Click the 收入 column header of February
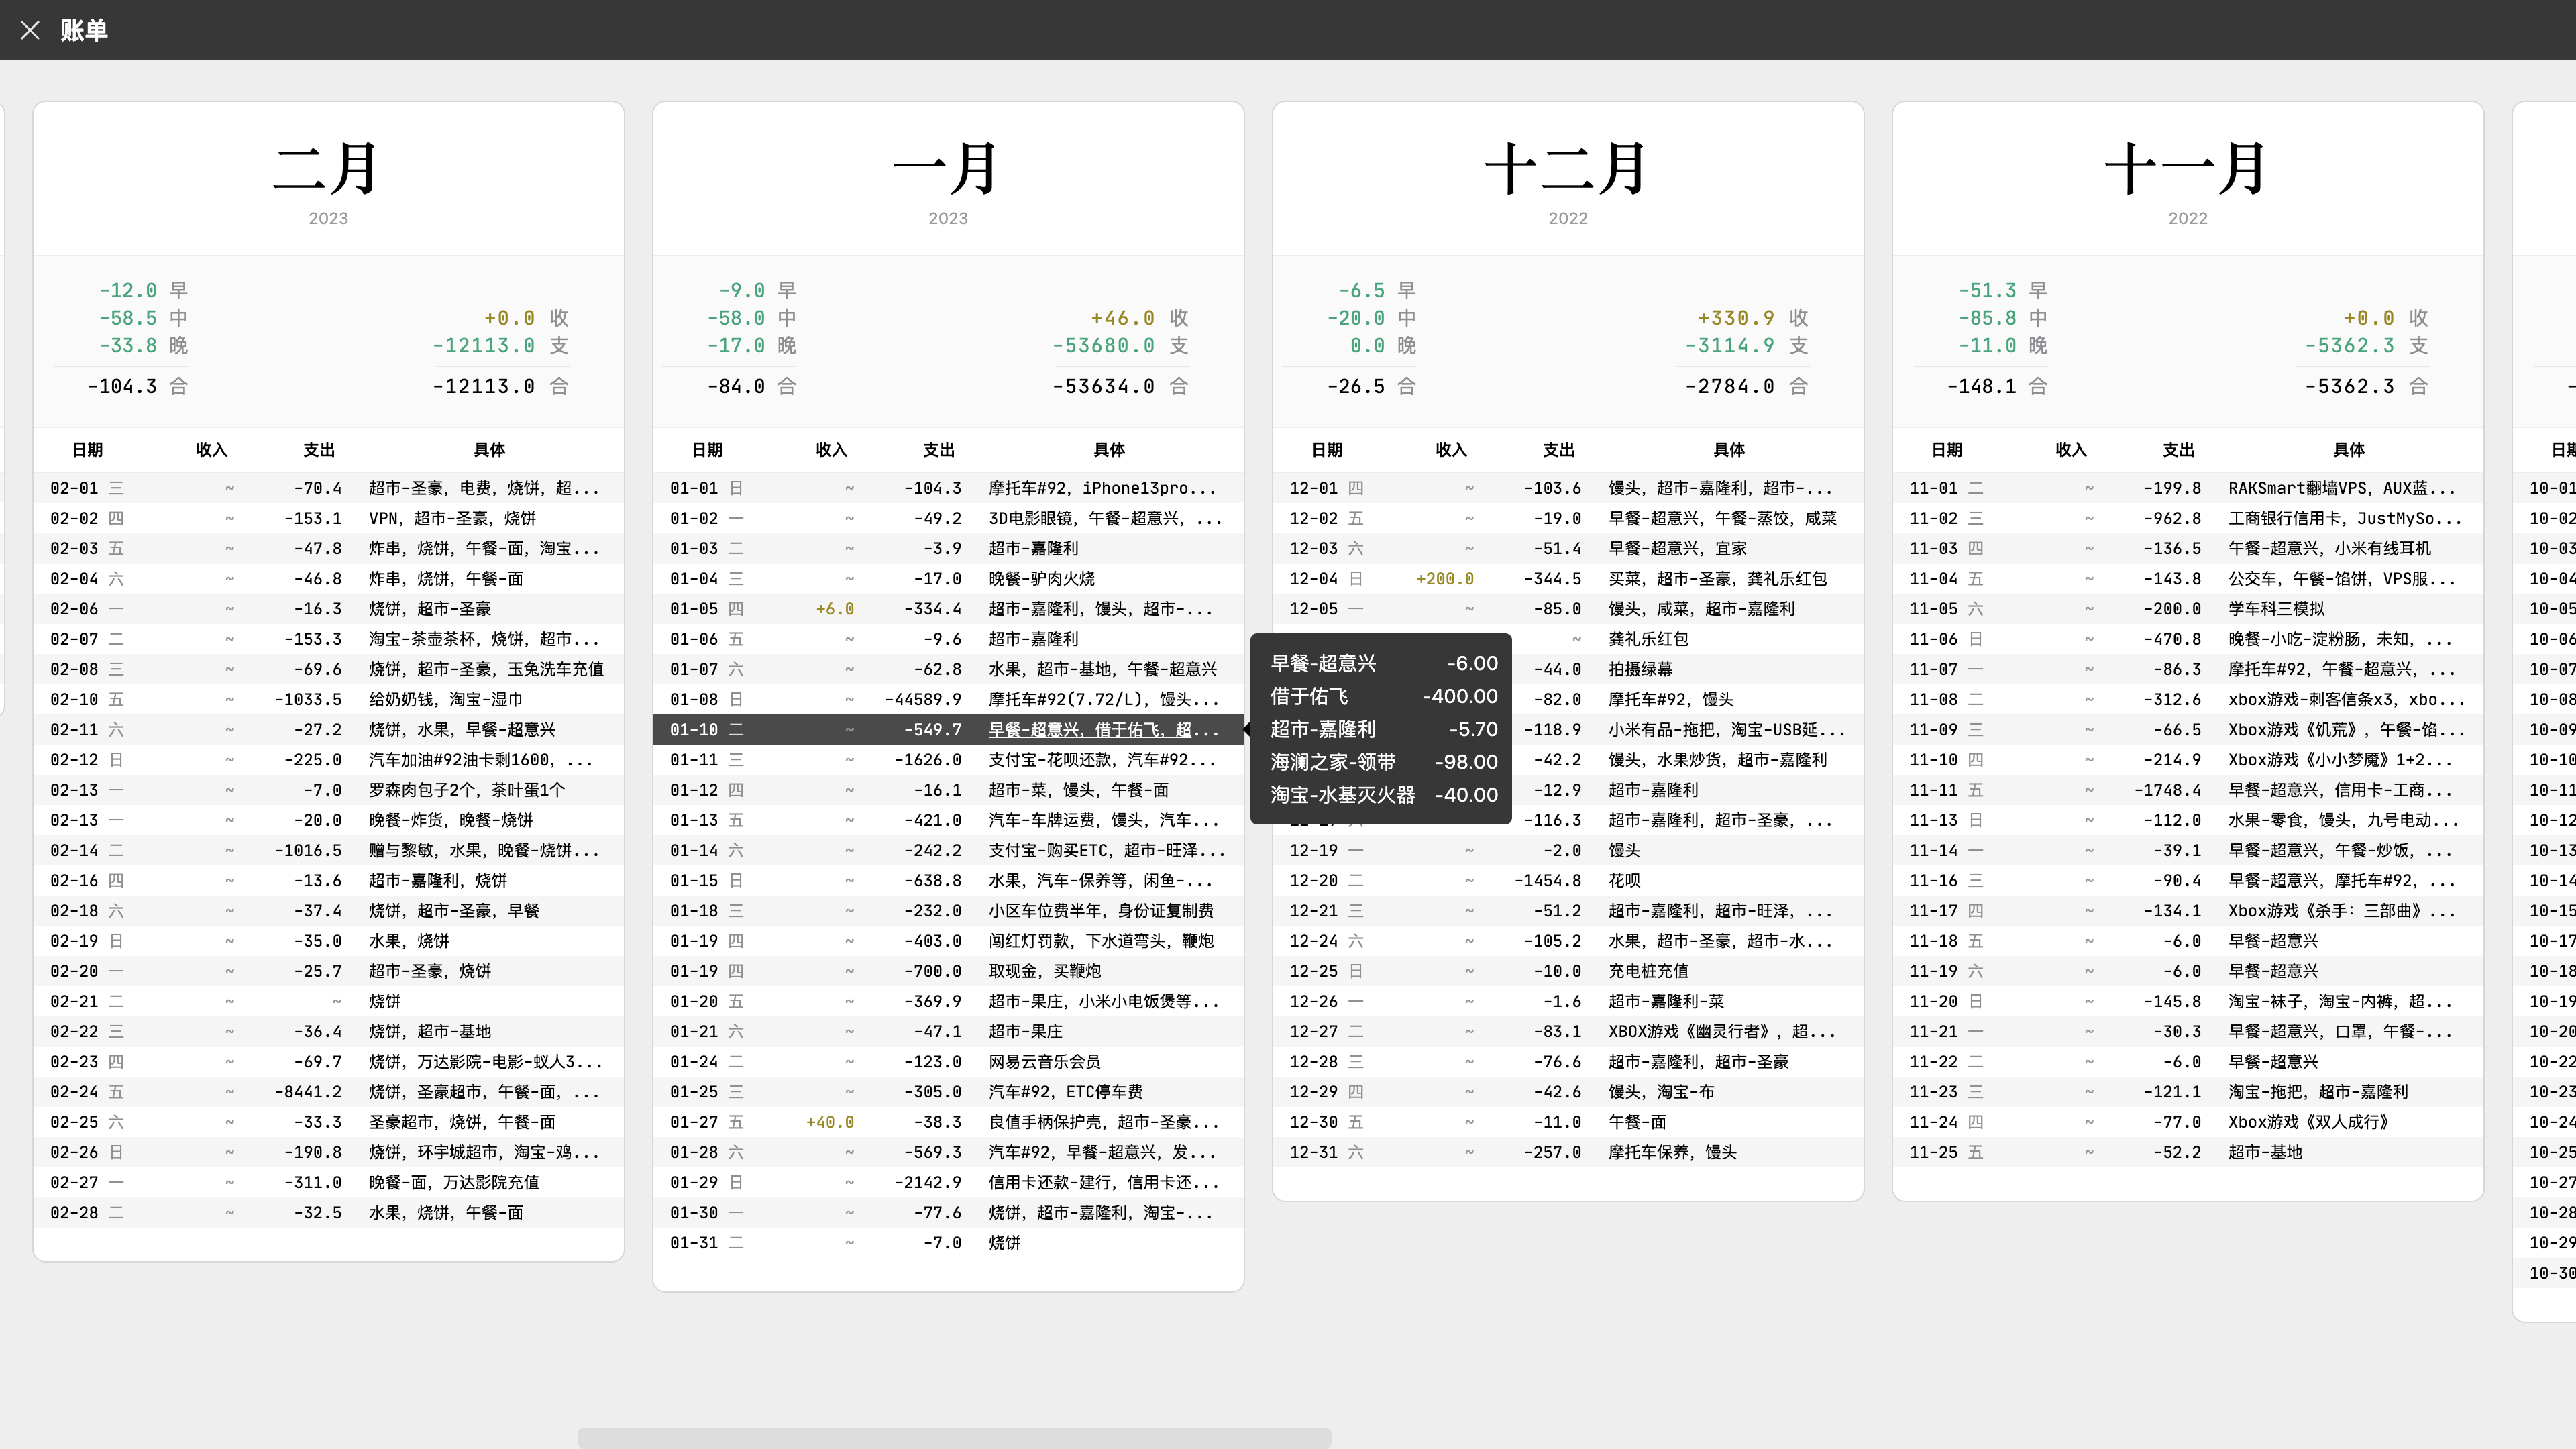The width and height of the screenshot is (2576, 1449). point(212,450)
